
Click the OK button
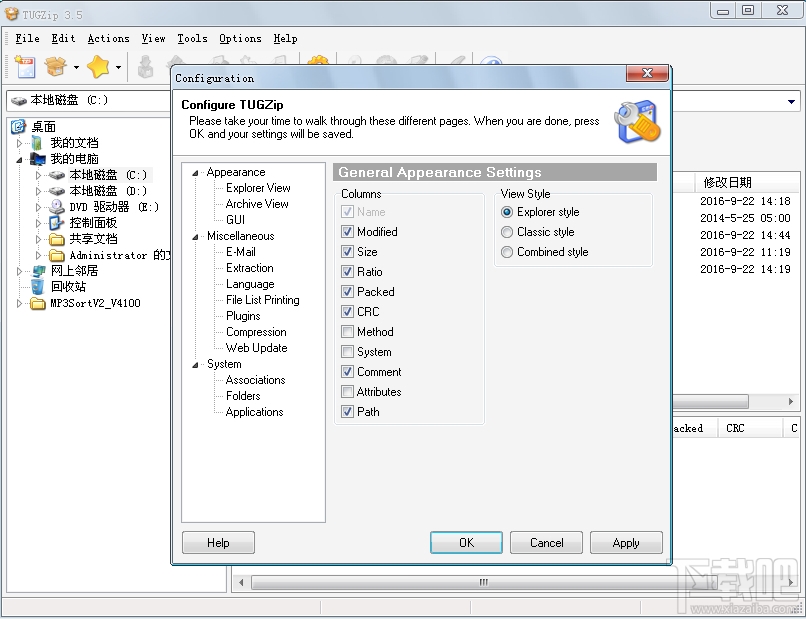[466, 542]
